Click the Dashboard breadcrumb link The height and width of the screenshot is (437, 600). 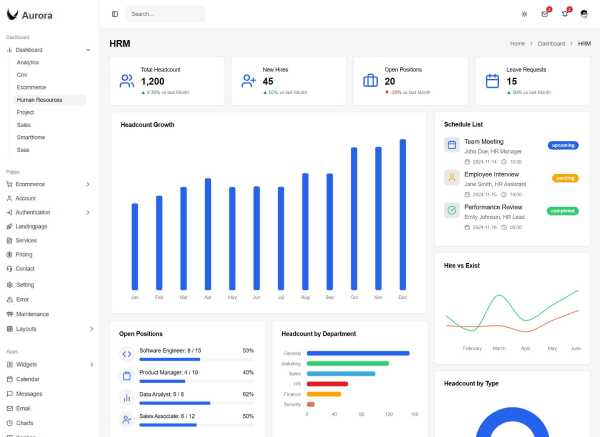click(551, 44)
